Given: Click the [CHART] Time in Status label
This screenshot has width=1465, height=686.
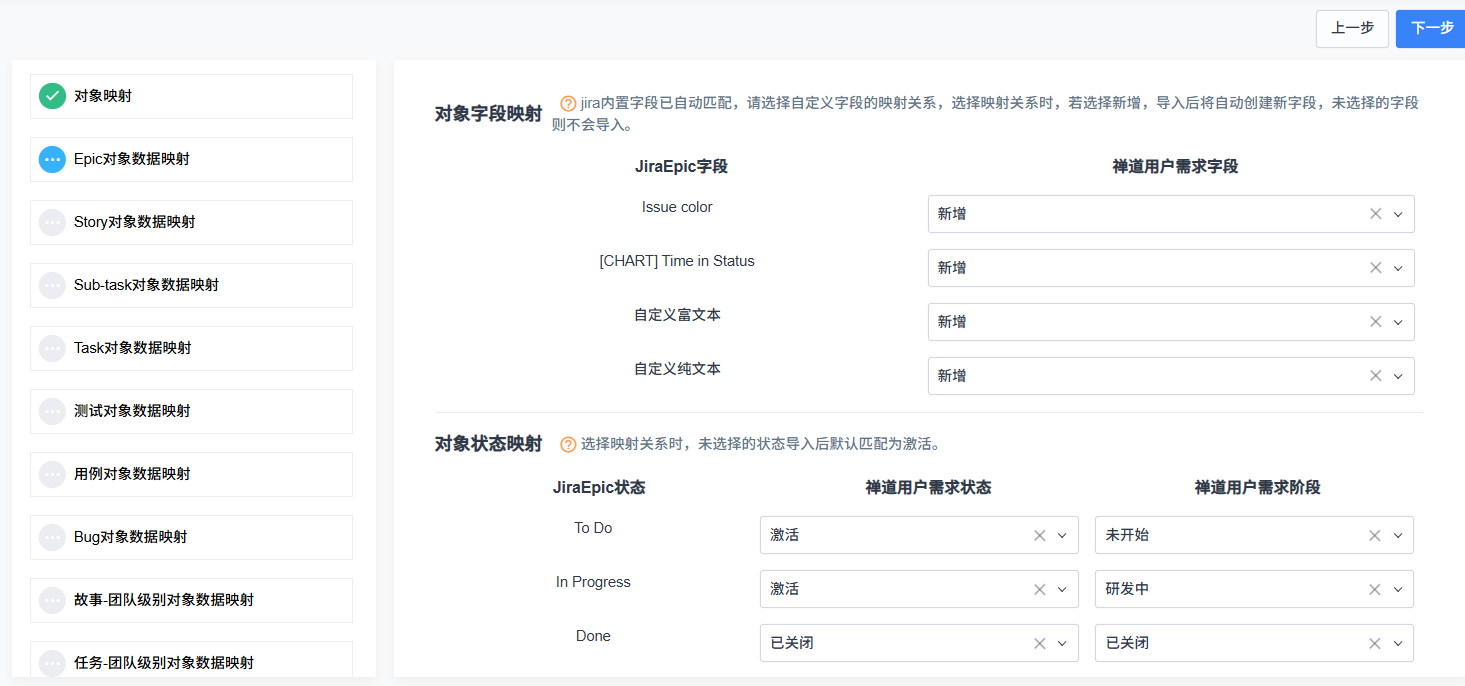Looking at the screenshot, I should [x=677, y=261].
